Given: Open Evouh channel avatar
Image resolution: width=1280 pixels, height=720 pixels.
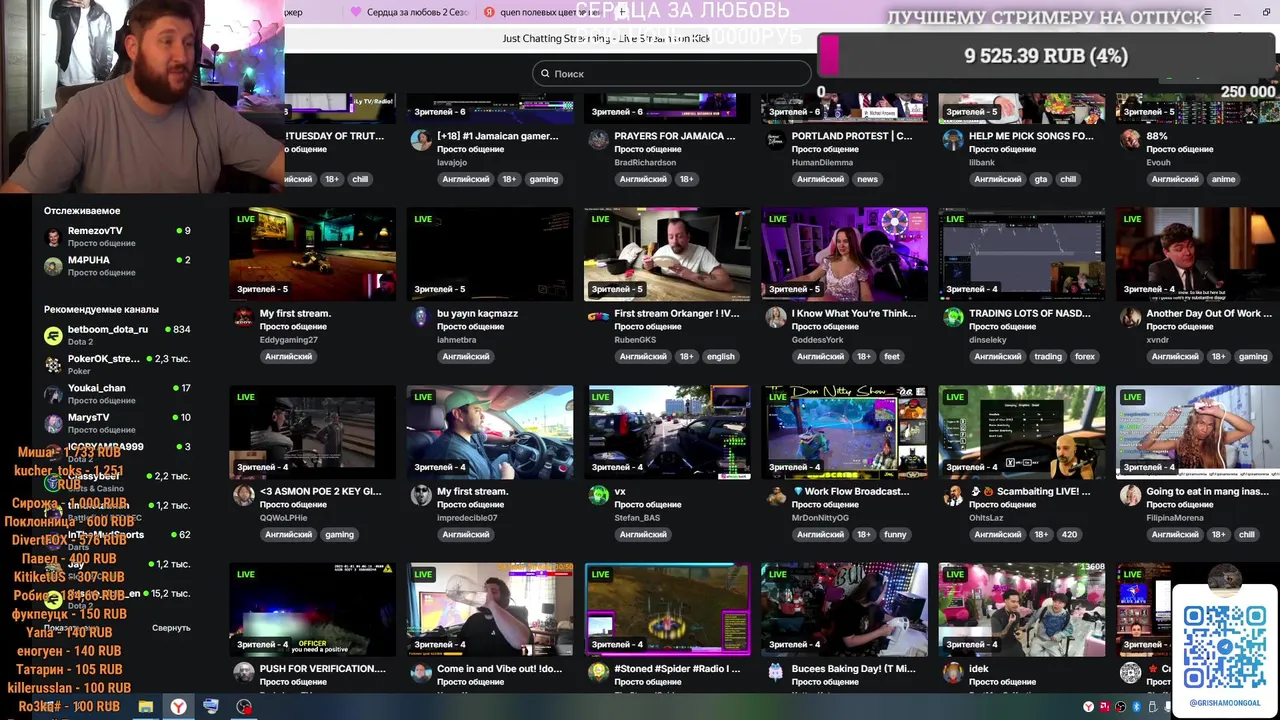Looking at the screenshot, I should click(x=1130, y=140).
